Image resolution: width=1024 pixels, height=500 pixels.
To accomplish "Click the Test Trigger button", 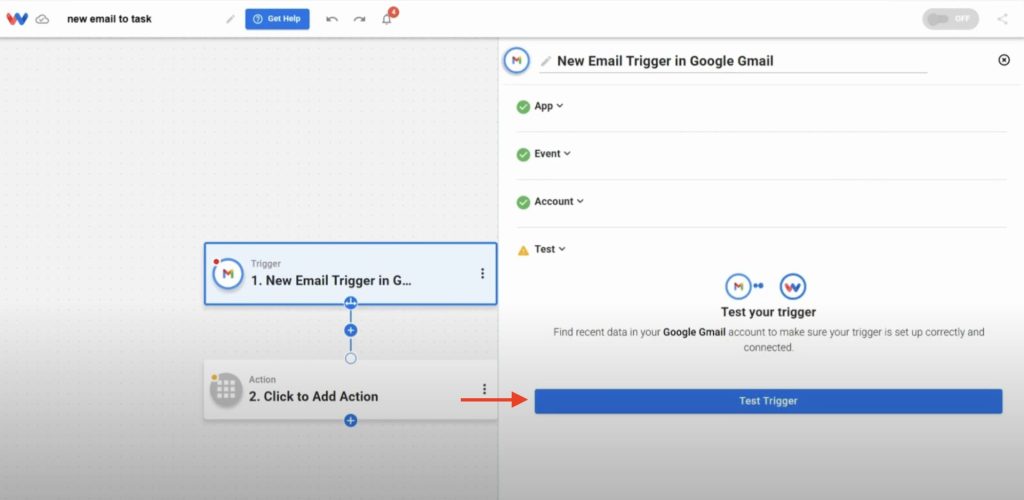I will [x=768, y=401].
